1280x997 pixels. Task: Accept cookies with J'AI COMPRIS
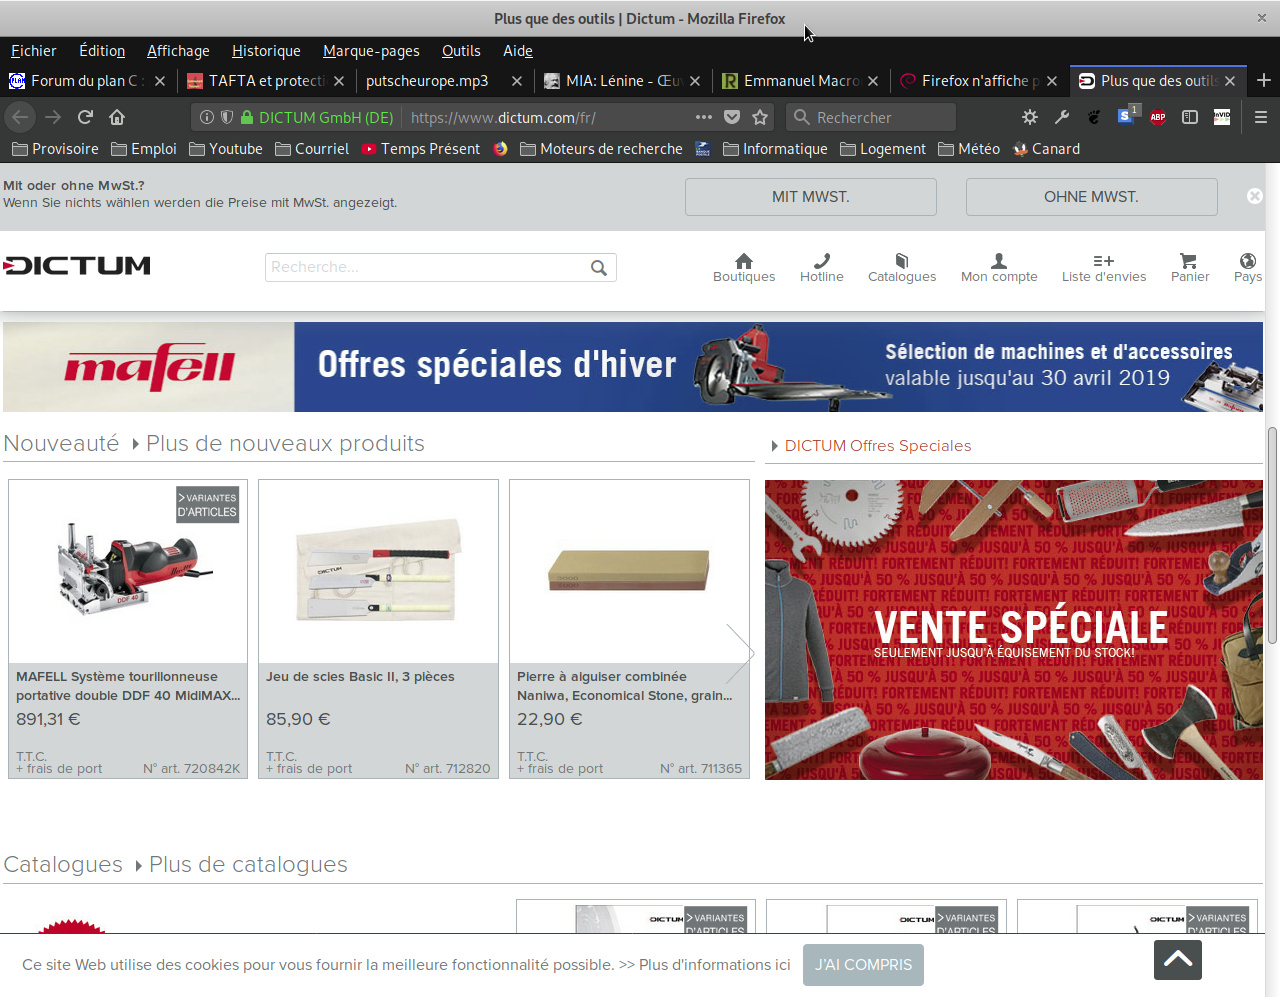click(863, 965)
